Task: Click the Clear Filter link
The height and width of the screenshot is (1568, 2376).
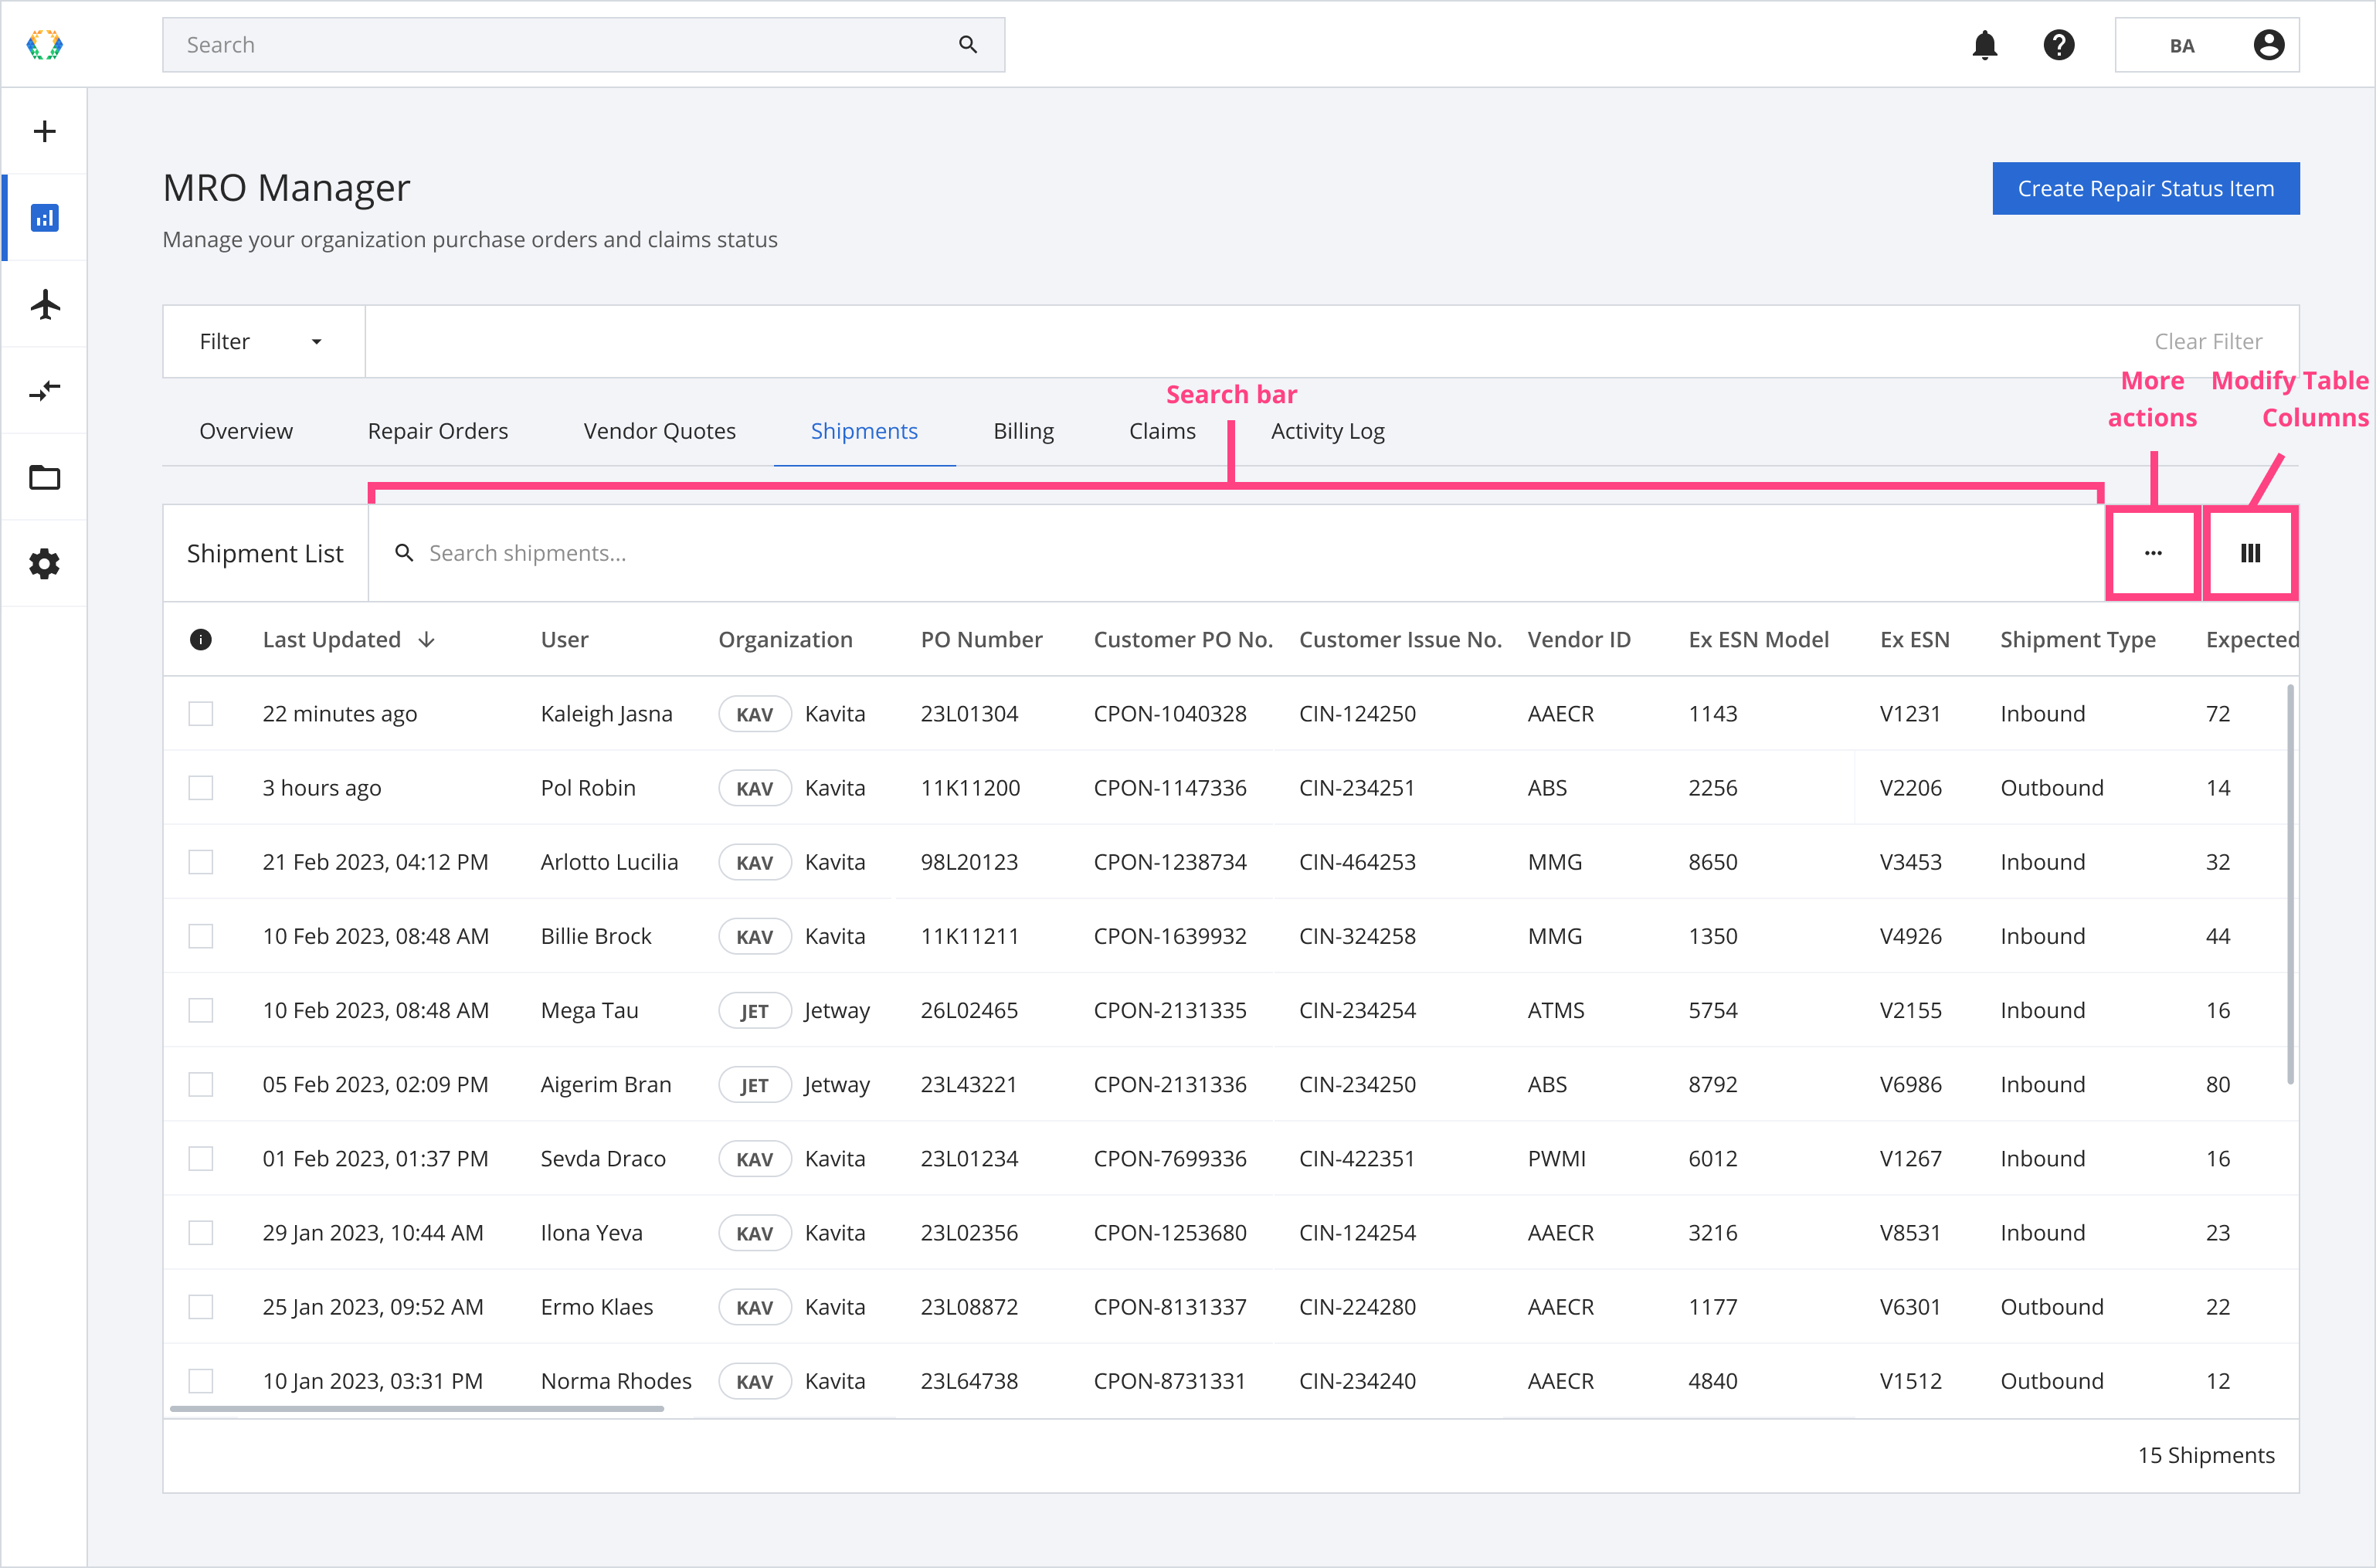Action: tap(2208, 342)
